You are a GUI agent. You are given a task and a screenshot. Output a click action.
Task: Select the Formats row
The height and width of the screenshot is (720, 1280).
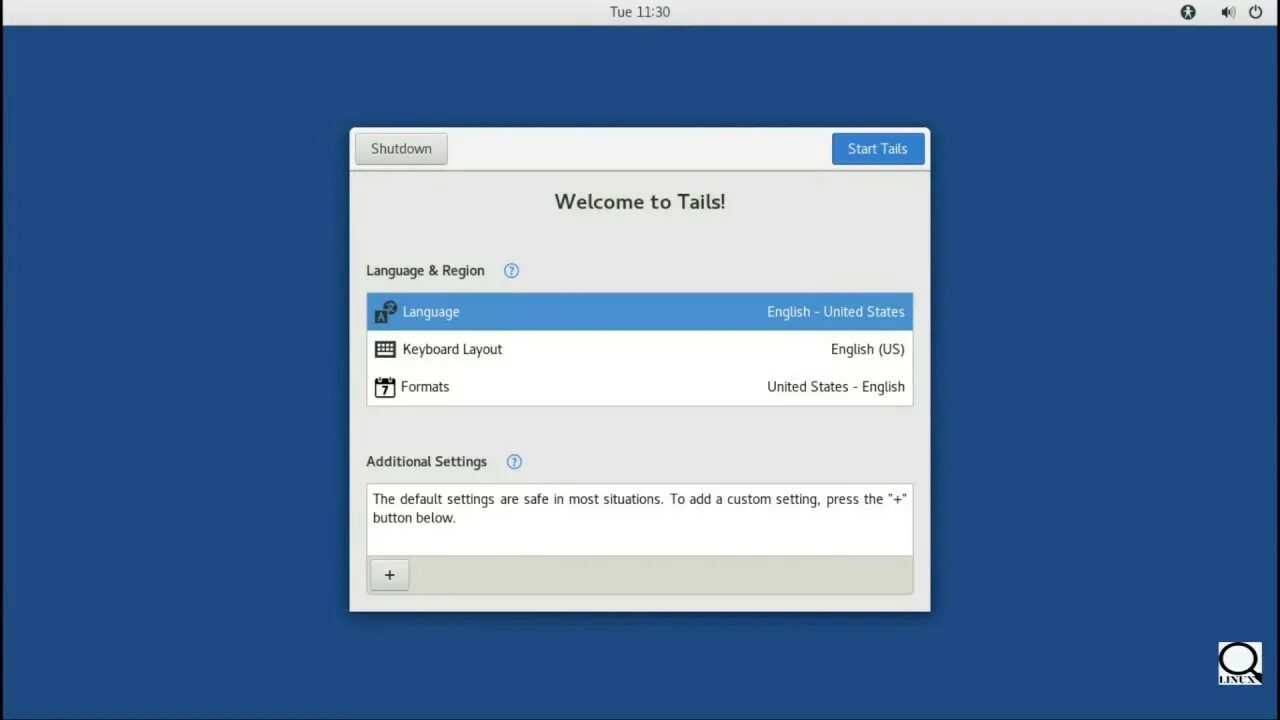(640, 387)
